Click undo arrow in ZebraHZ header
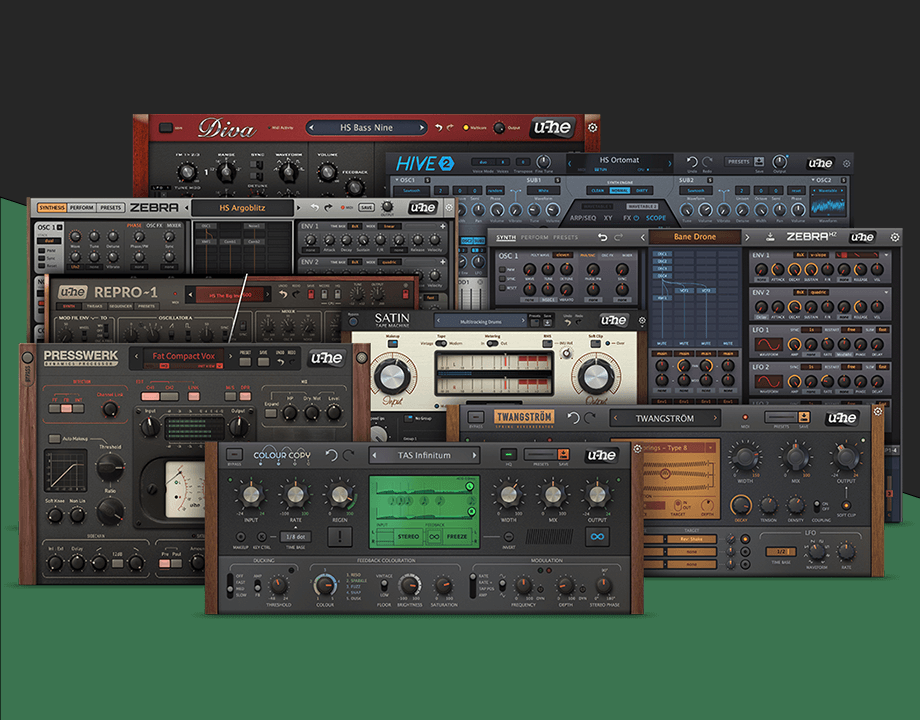The width and height of the screenshot is (920, 720). click(603, 237)
